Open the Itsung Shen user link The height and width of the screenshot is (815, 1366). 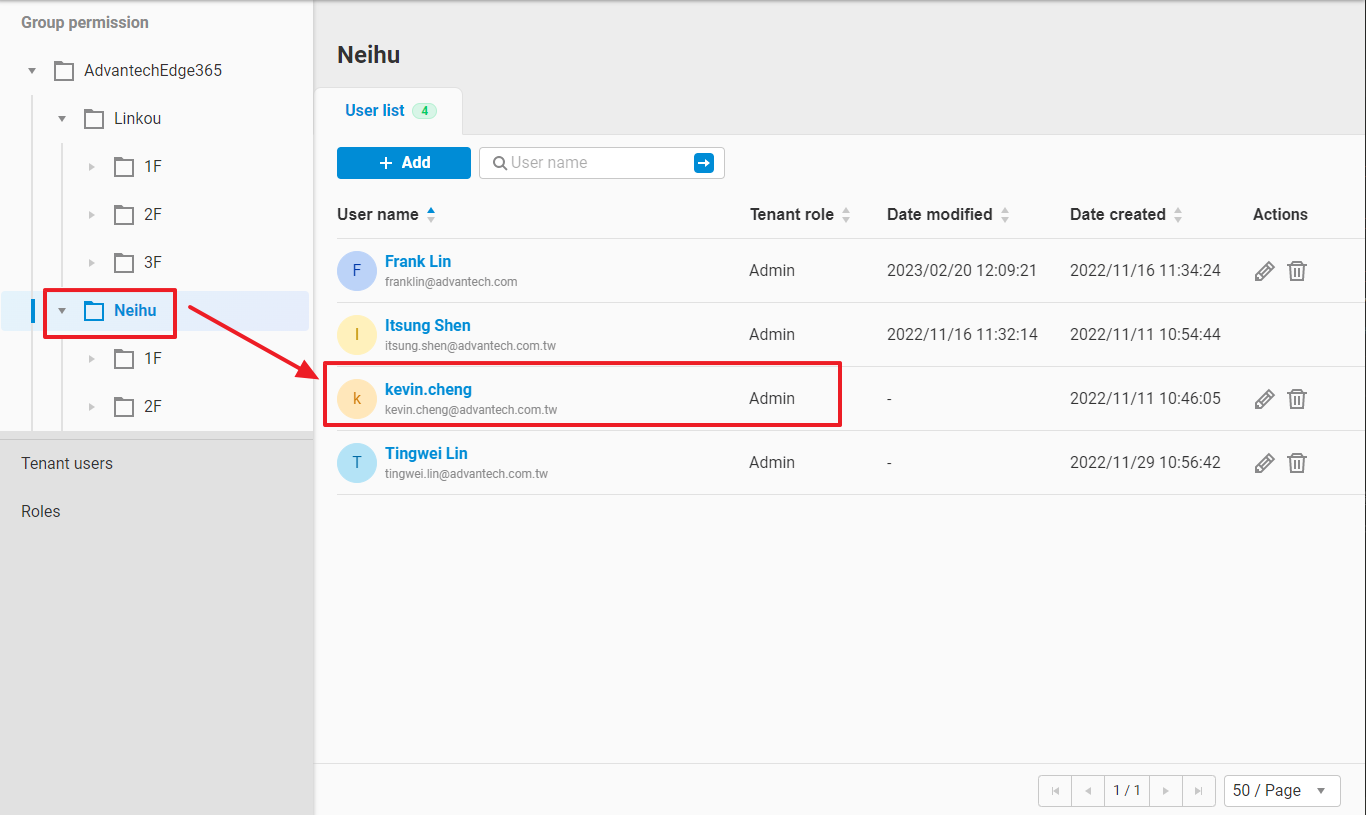pos(427,325)
